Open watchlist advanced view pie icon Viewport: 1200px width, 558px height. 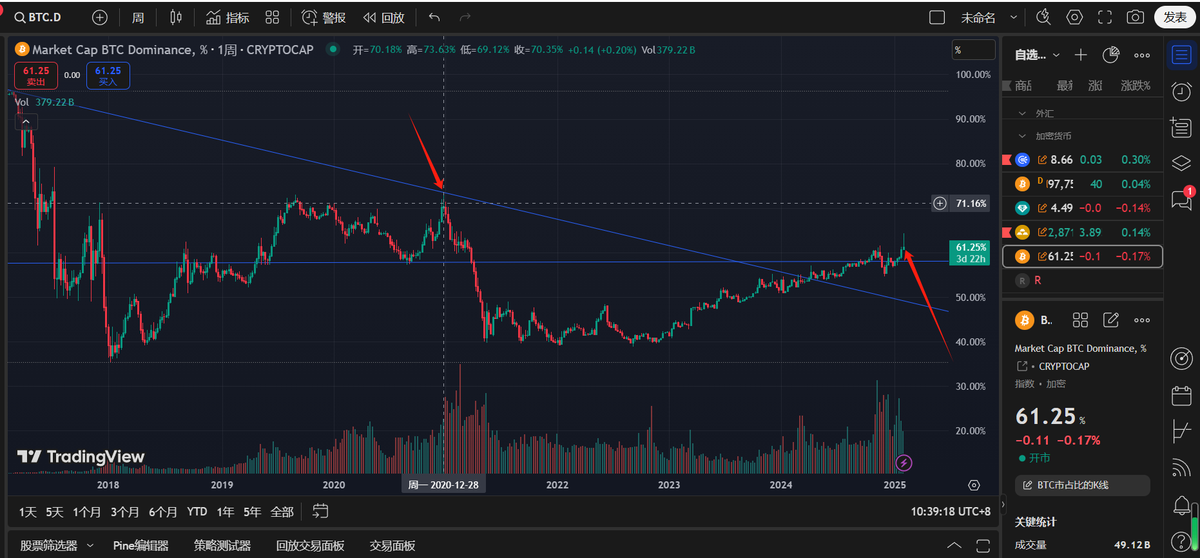point(1110,55)
